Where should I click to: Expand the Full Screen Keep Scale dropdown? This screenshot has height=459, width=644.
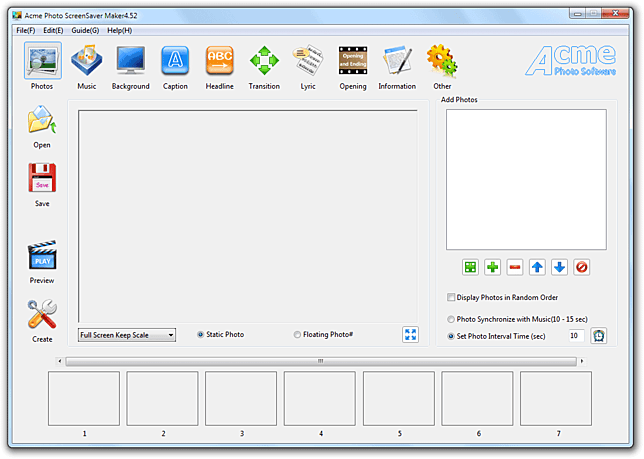coord(127,335)
